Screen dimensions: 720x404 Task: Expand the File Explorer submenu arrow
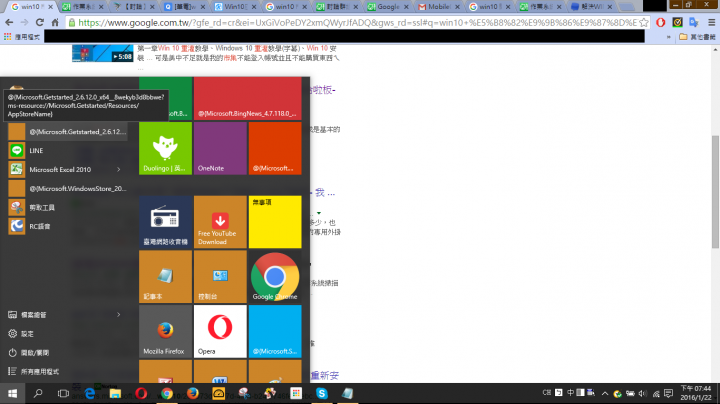[x=118, y=314]
